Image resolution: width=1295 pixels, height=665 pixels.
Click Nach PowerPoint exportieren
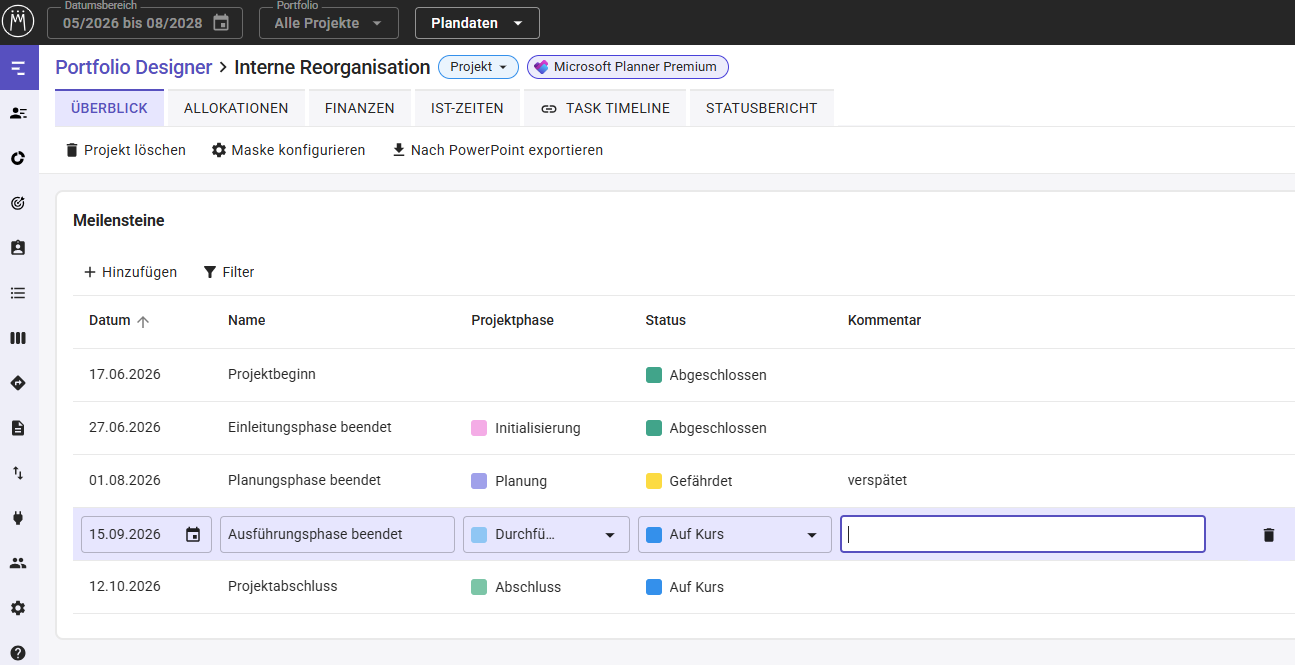(498, 150)
